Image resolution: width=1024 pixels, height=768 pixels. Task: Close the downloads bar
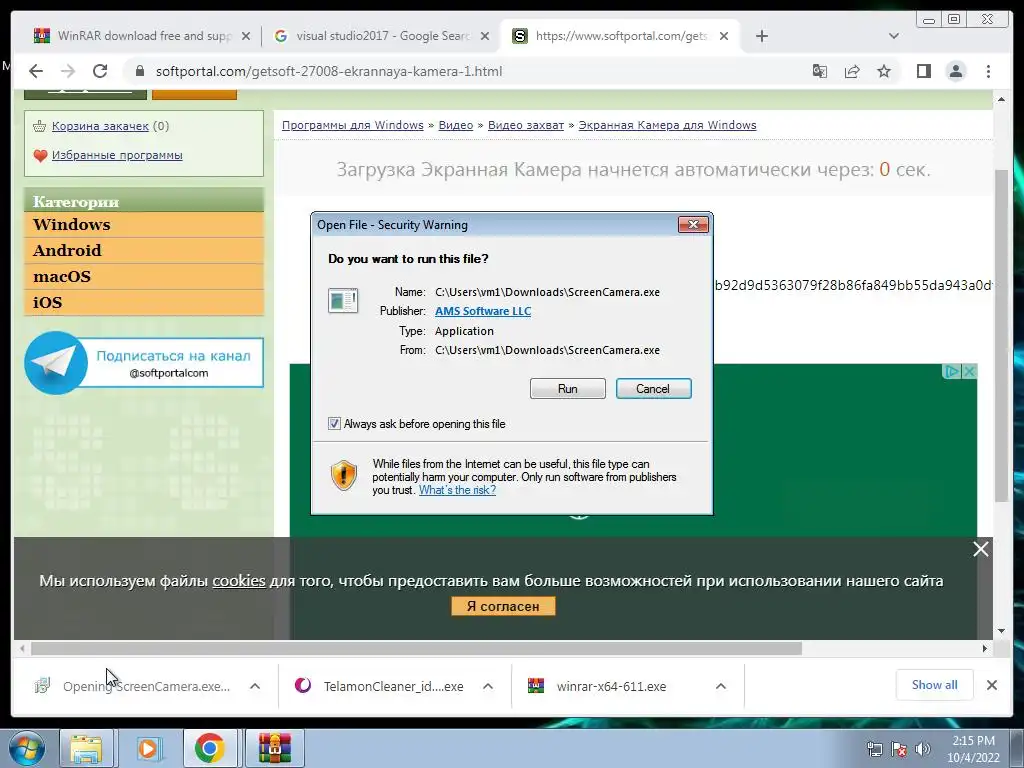coord(991,685)
